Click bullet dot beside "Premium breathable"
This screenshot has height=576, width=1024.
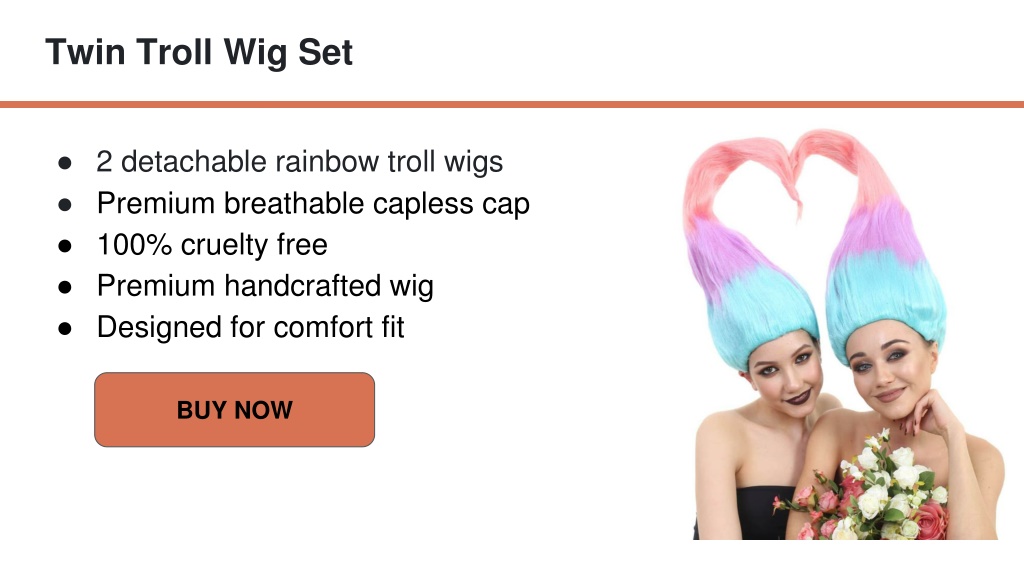[65, 204]
